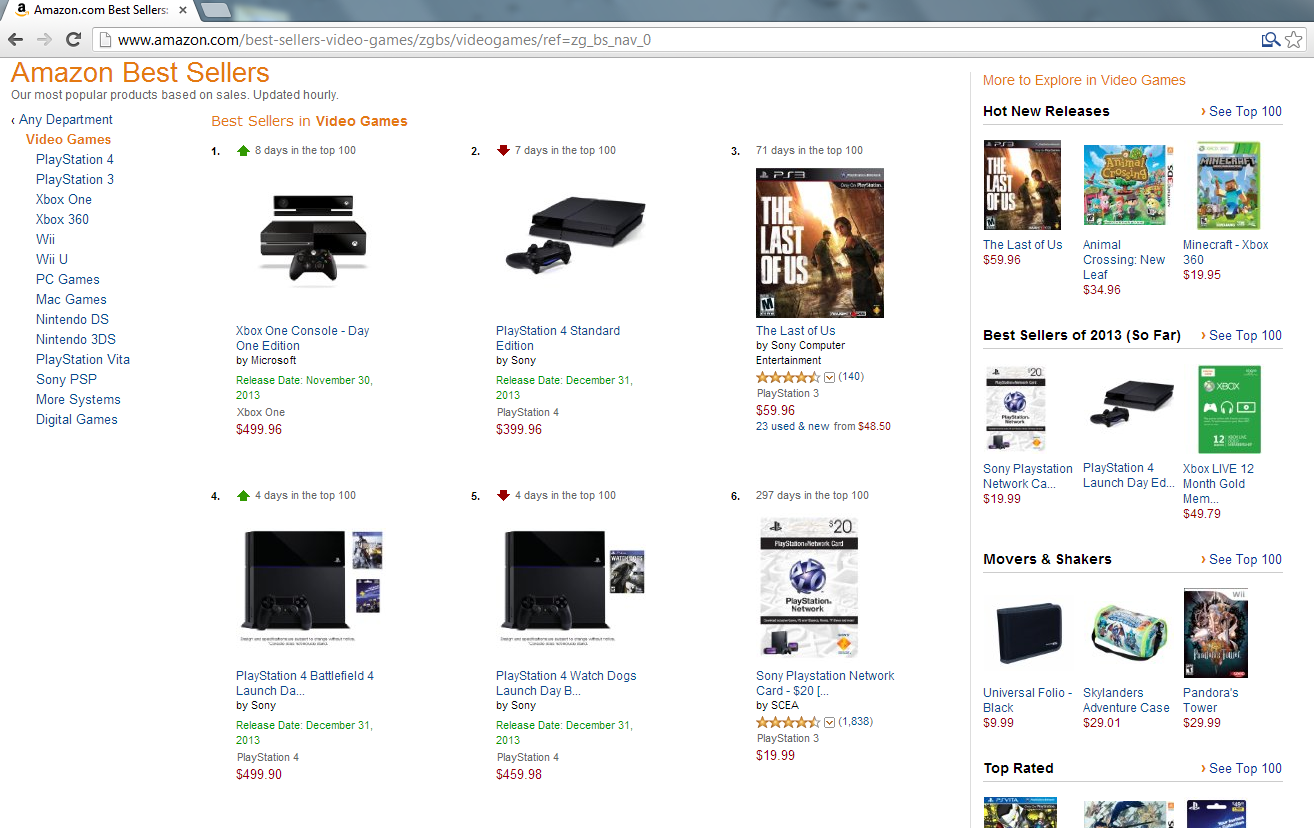Click the browser reload icon

[73, 40]
